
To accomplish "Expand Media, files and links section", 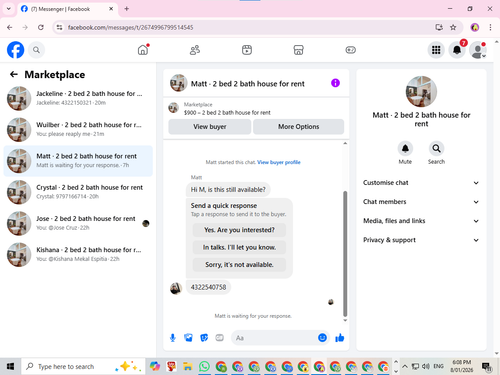I will pos(421,221).
